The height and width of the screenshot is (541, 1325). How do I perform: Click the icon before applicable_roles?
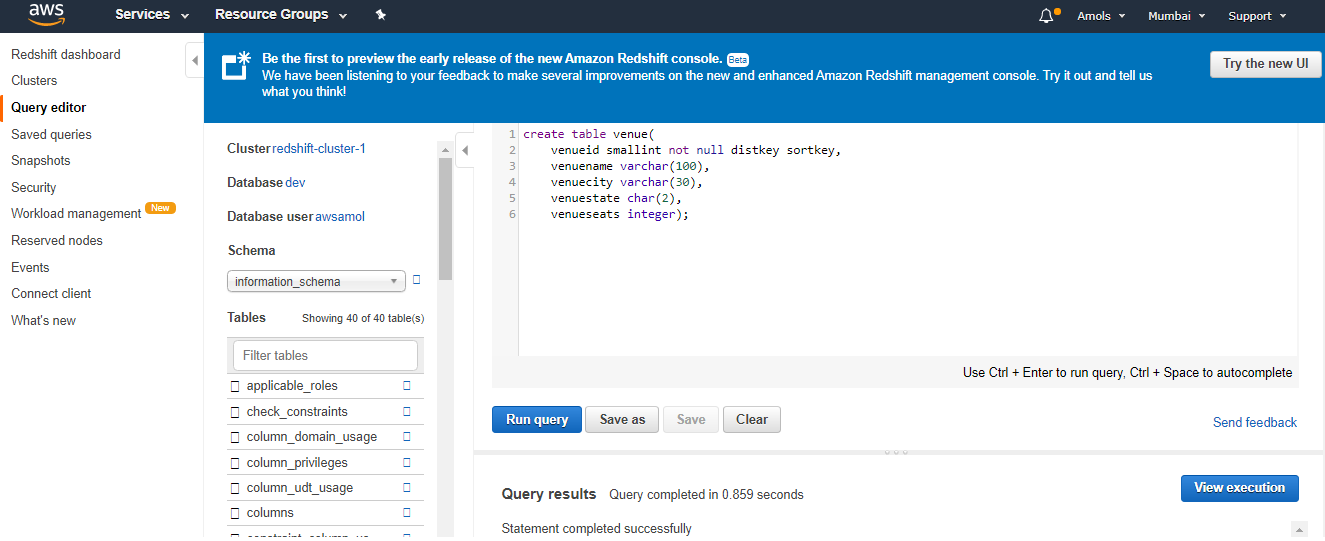(x=235, y=386)
